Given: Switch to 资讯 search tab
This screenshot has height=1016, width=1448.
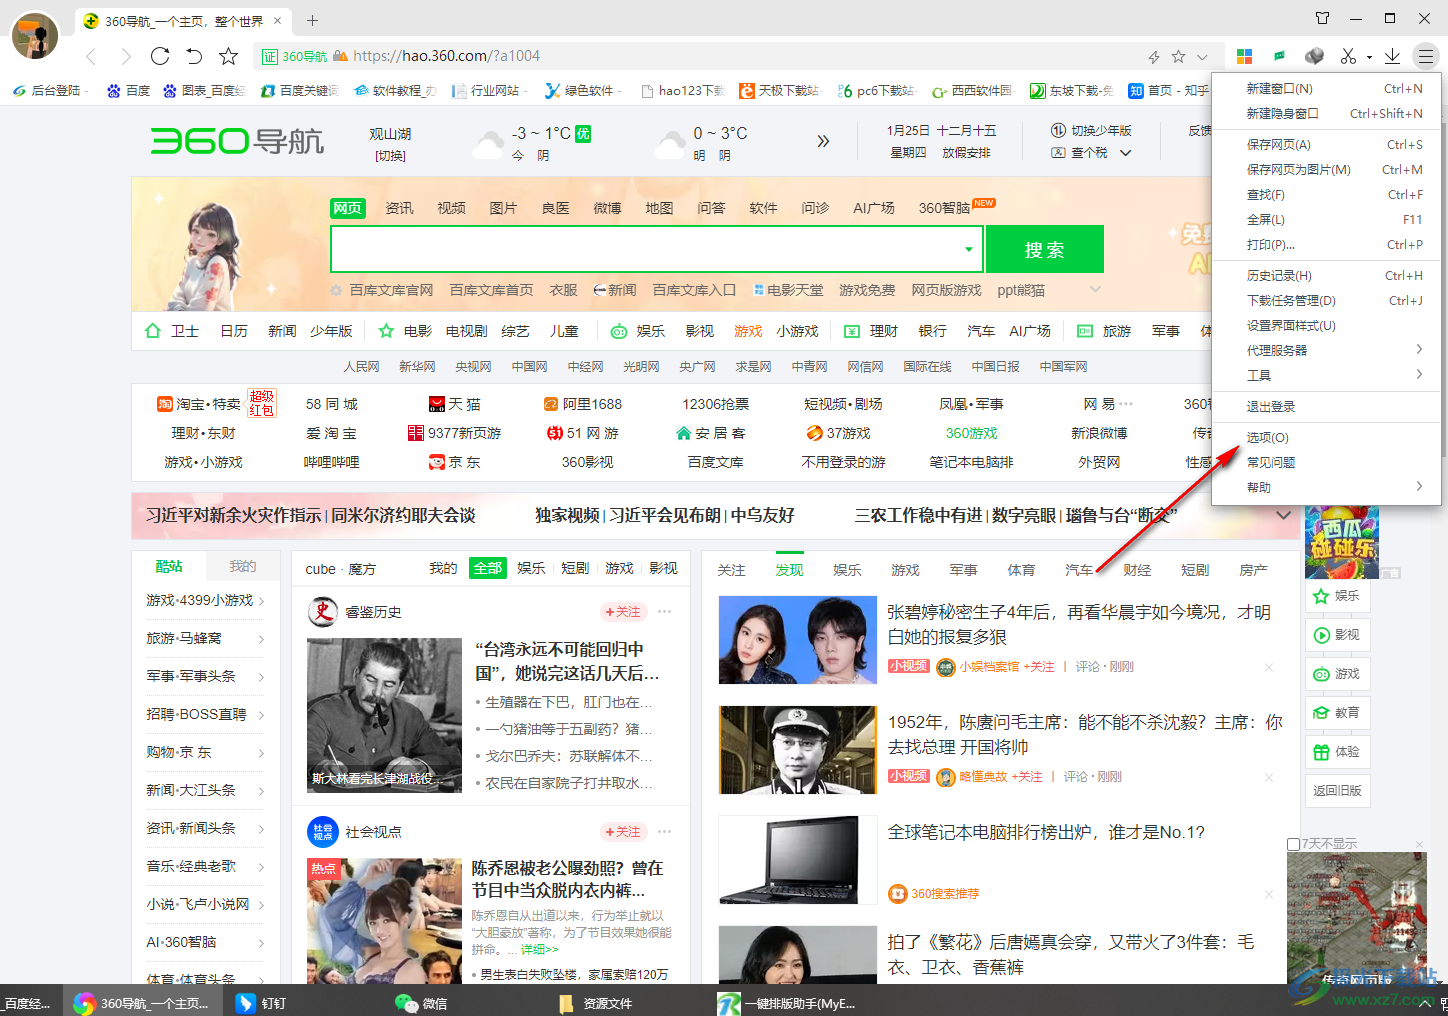Looking at the screenshot, I should point(400,208).
